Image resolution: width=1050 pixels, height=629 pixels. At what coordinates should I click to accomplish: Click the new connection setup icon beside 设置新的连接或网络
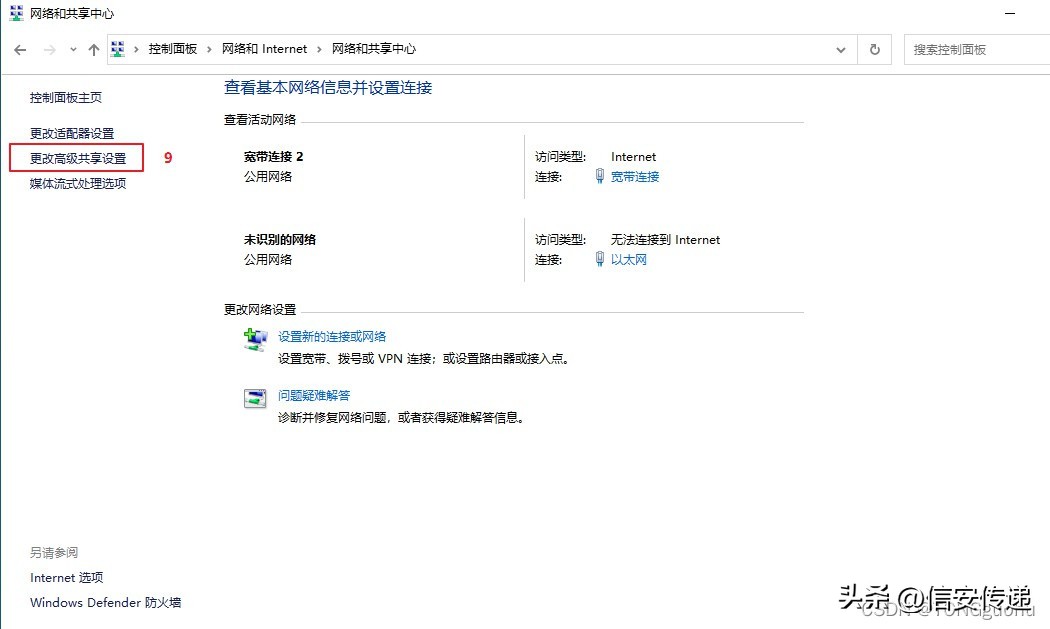click(x=255, y=339)
